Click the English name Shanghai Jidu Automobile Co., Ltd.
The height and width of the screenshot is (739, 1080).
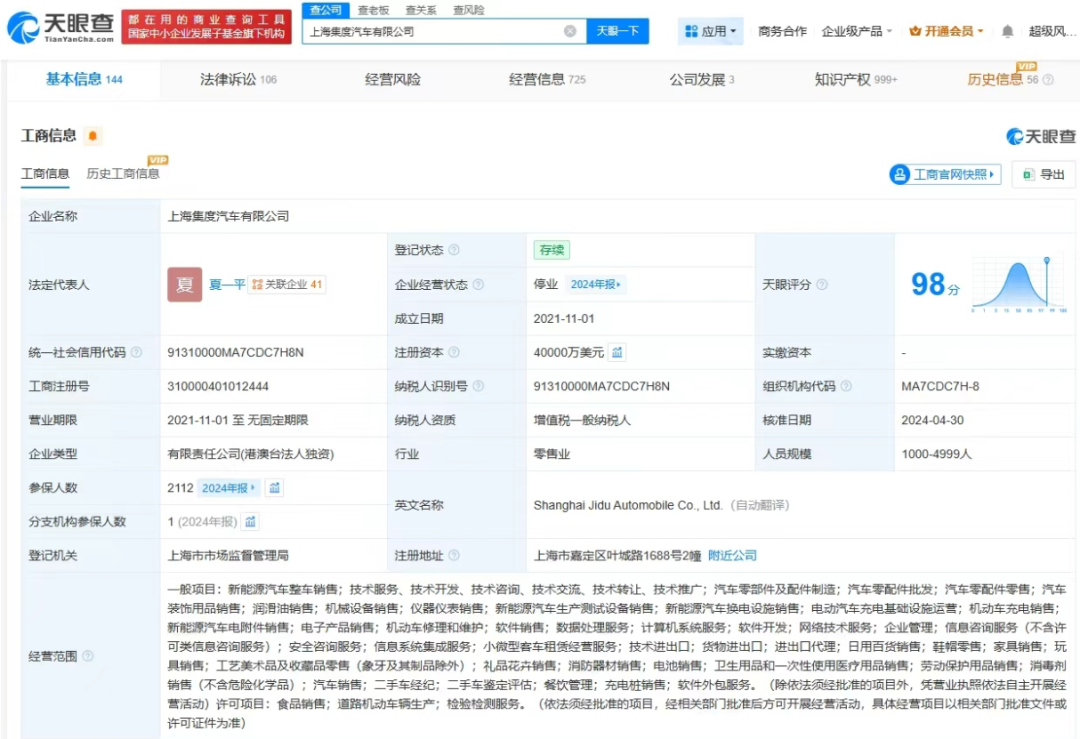pyautogui.click(x=627, y=505)
